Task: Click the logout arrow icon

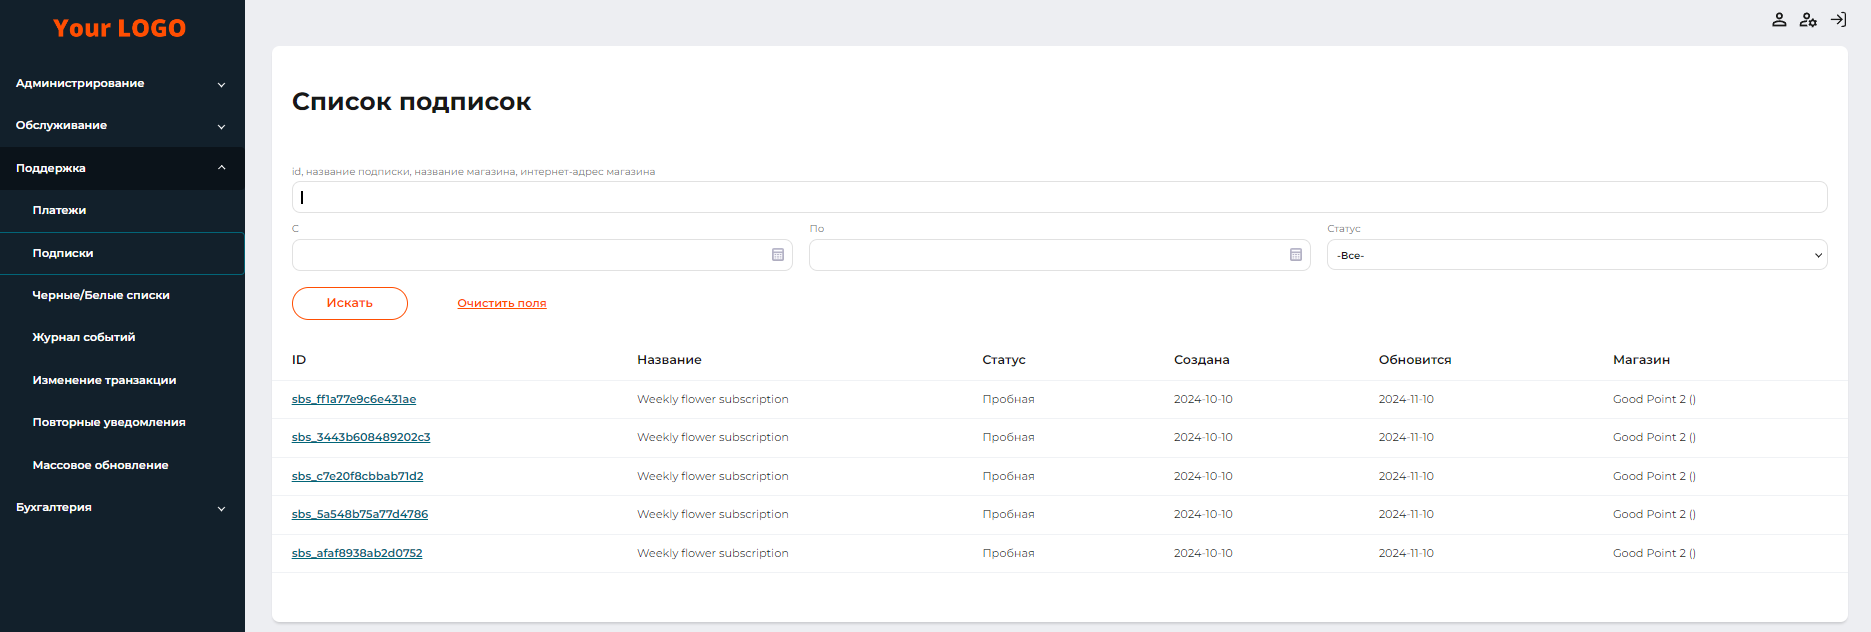Action: (1838, 20)
